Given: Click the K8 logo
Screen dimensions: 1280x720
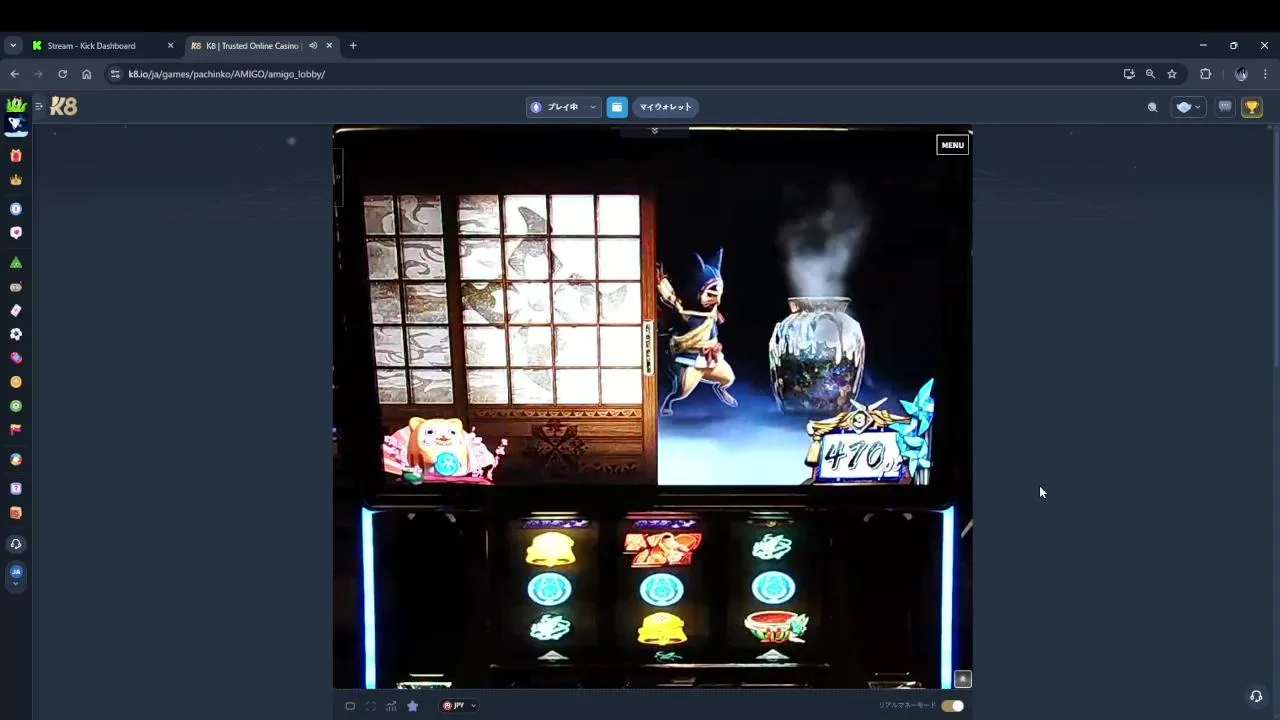Looking at the screenshot, I should pos(63,106).
